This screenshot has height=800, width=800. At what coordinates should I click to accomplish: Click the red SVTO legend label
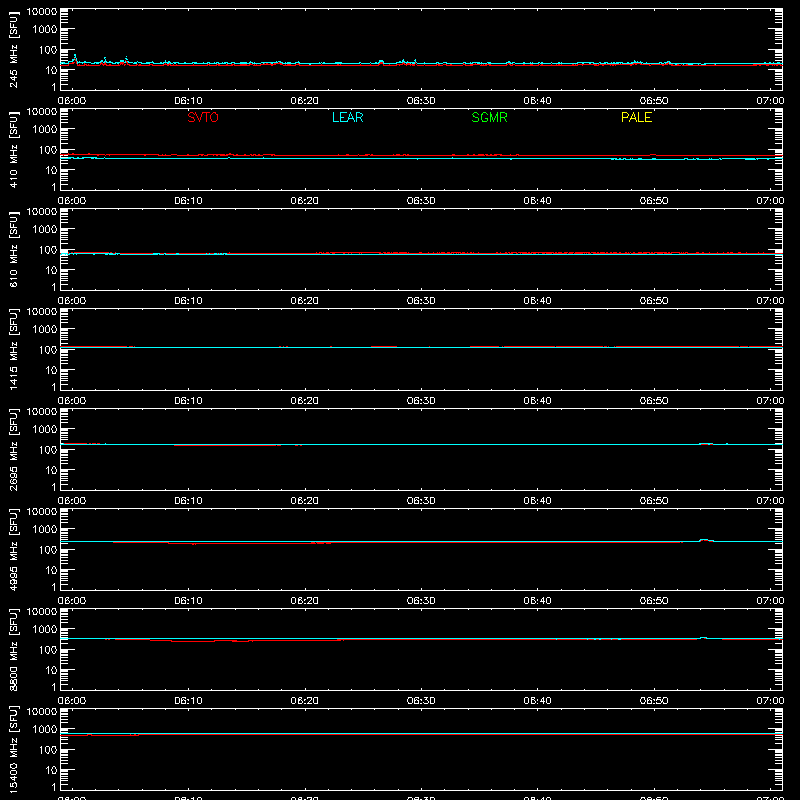(203, 117)
